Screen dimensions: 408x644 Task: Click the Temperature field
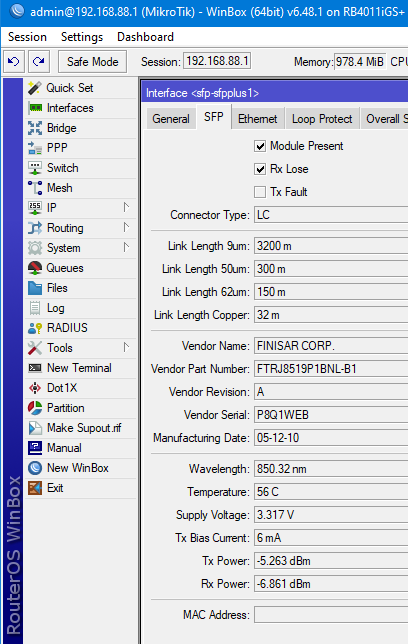(x=331, y=492)
